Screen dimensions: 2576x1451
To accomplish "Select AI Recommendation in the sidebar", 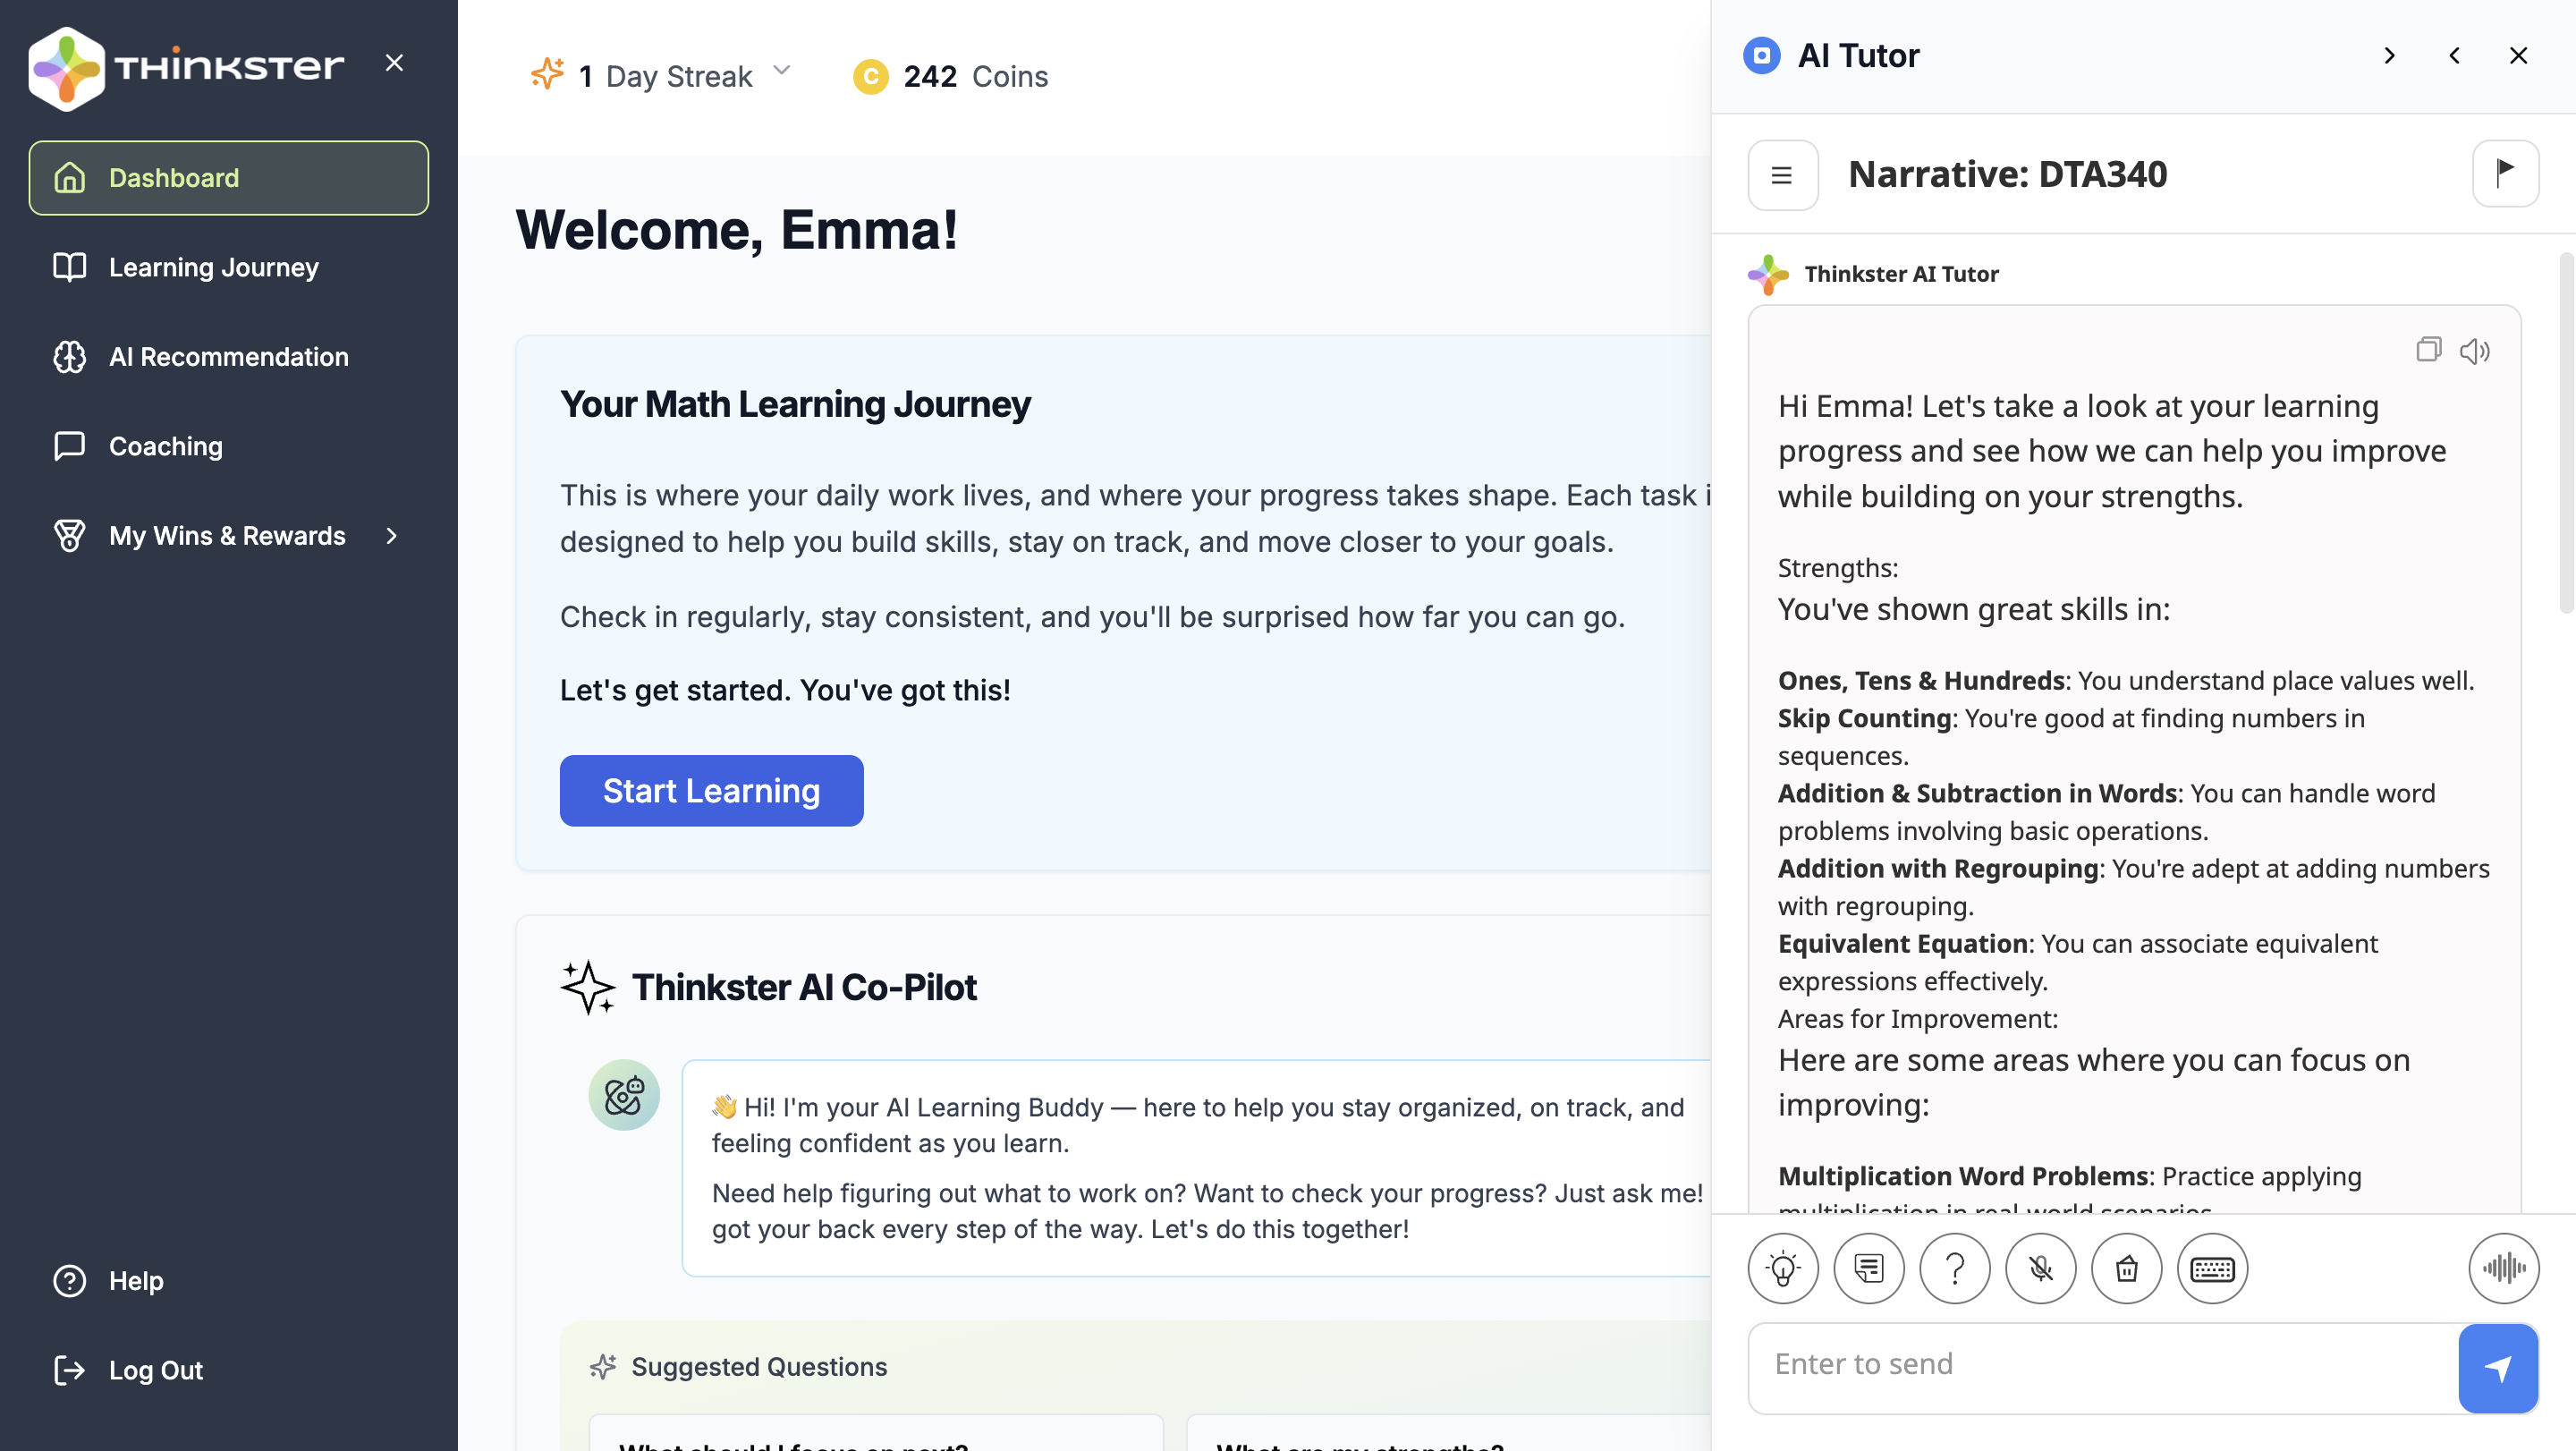I will tap(228, 356).
